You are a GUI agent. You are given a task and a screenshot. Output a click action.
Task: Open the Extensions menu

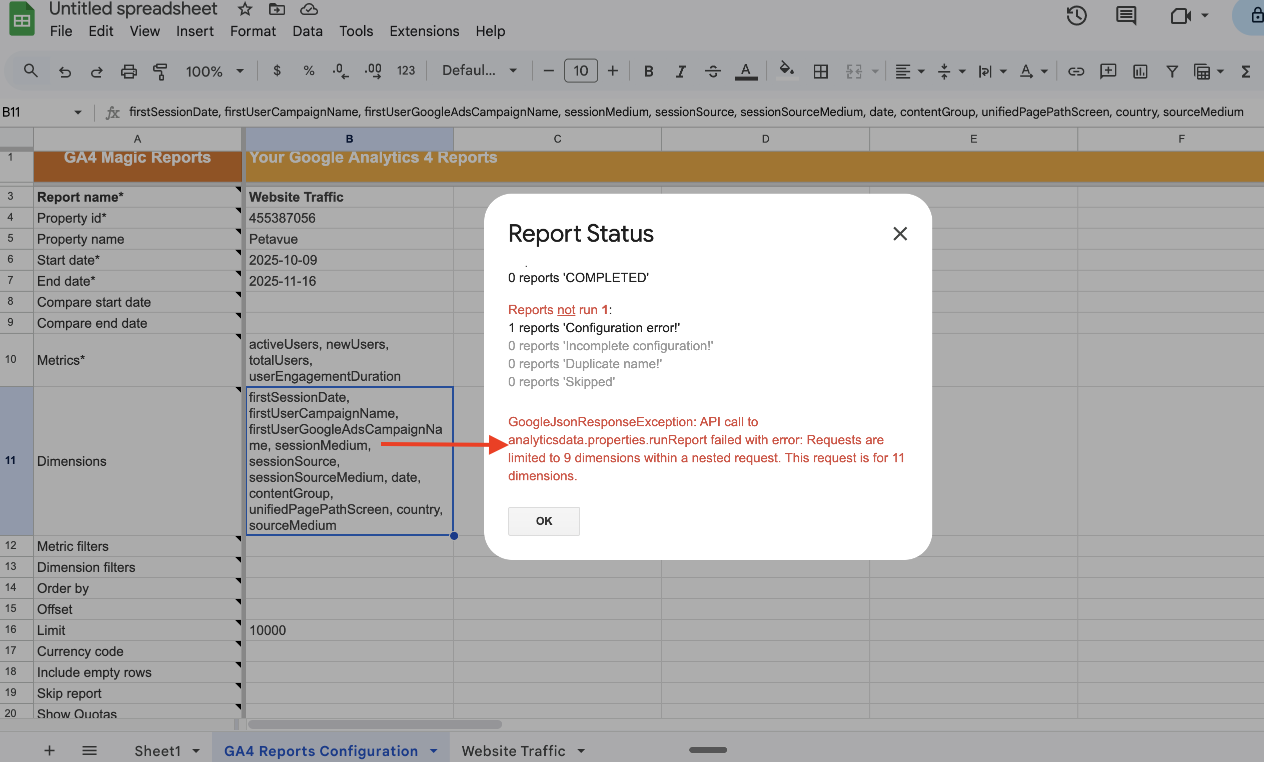424,31
